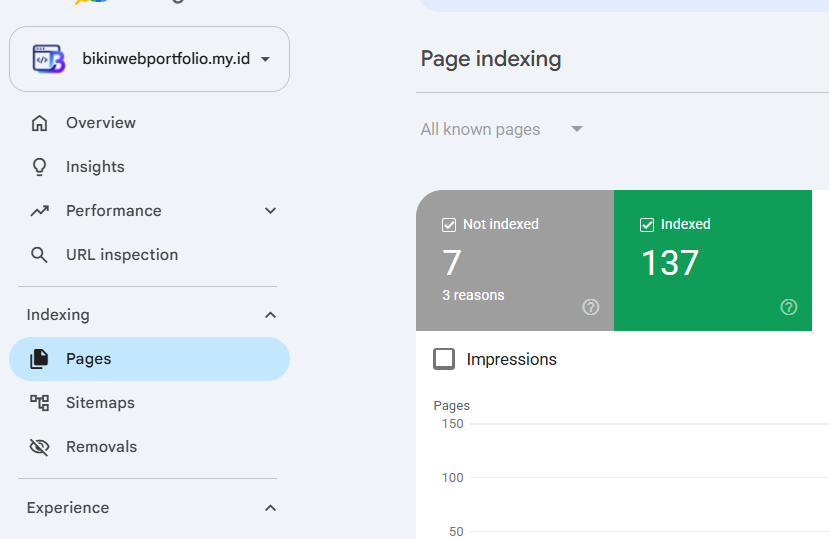
Task: Collapse the Indexing section chevron
Action: [x=270, y=315]
